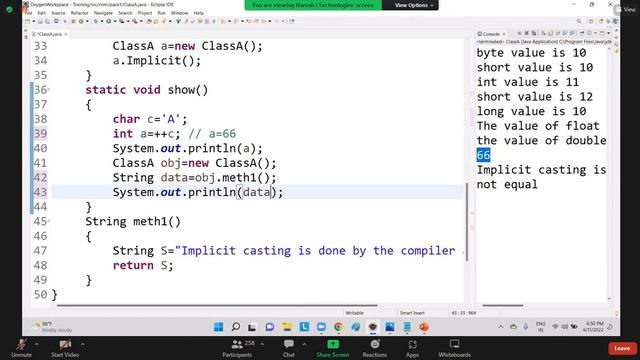Show hidden system tray icons
The width and height of the screenshot is (640, 360).
tap(501, 327)
